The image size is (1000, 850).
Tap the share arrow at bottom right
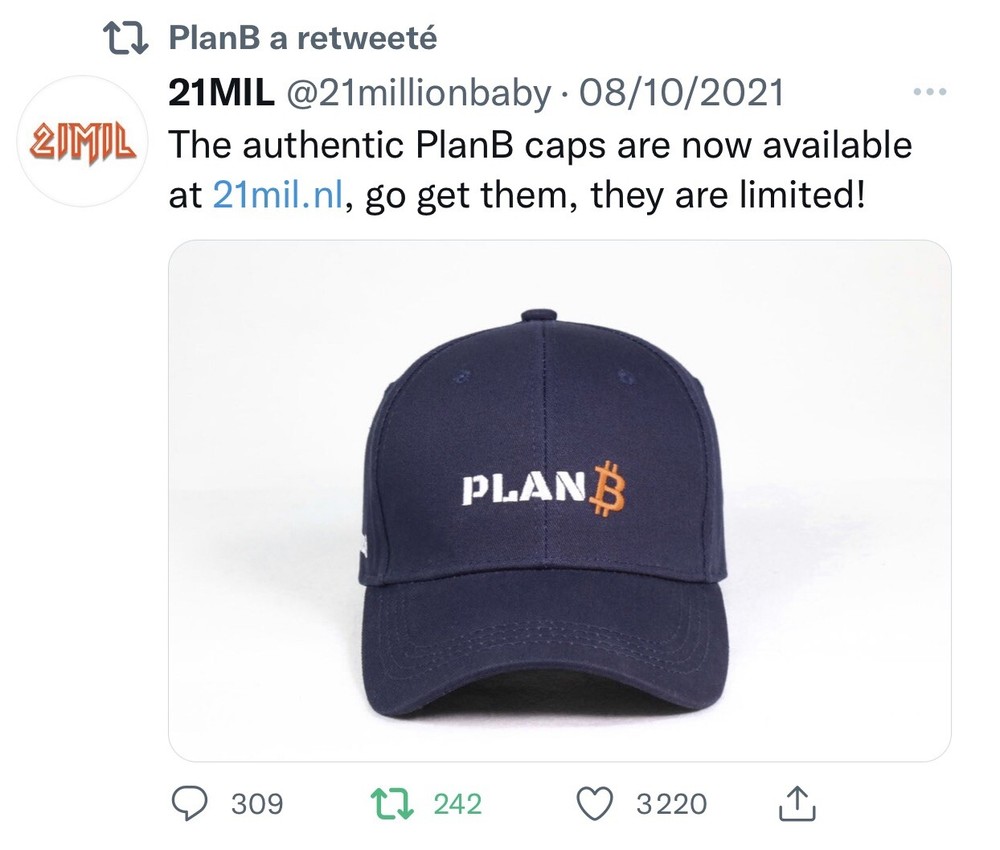pyautogui.click(x=795, y=803)
